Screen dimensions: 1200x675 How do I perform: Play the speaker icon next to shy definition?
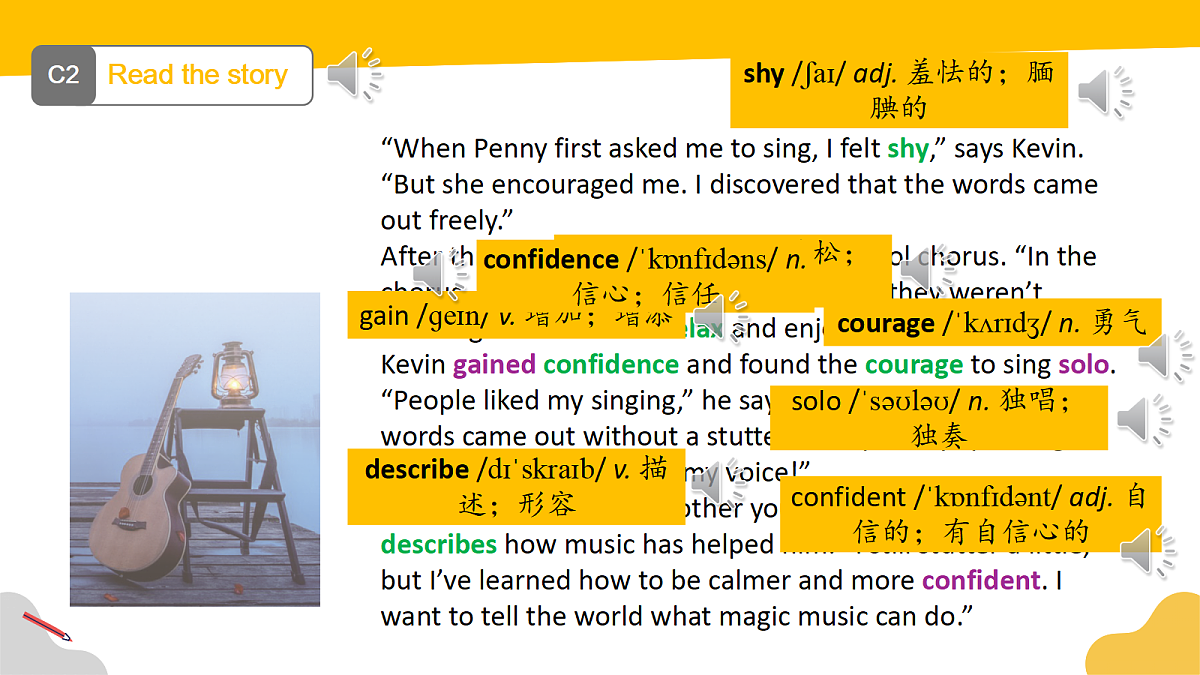click(1105, 92)
